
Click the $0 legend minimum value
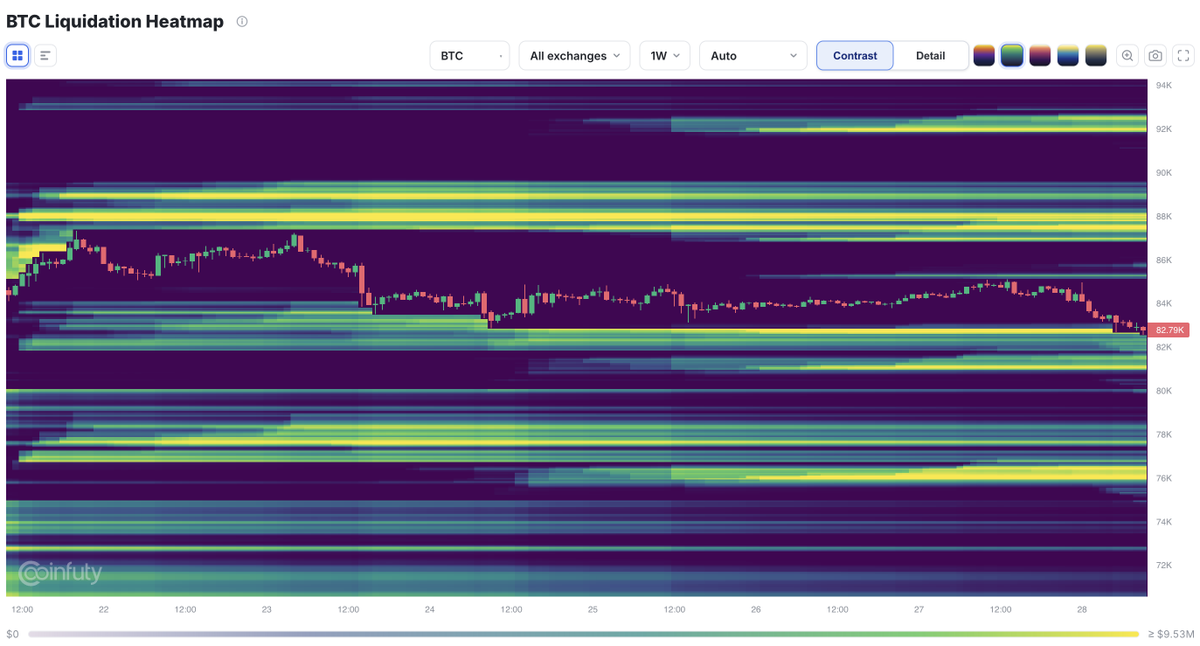[12, 634]
